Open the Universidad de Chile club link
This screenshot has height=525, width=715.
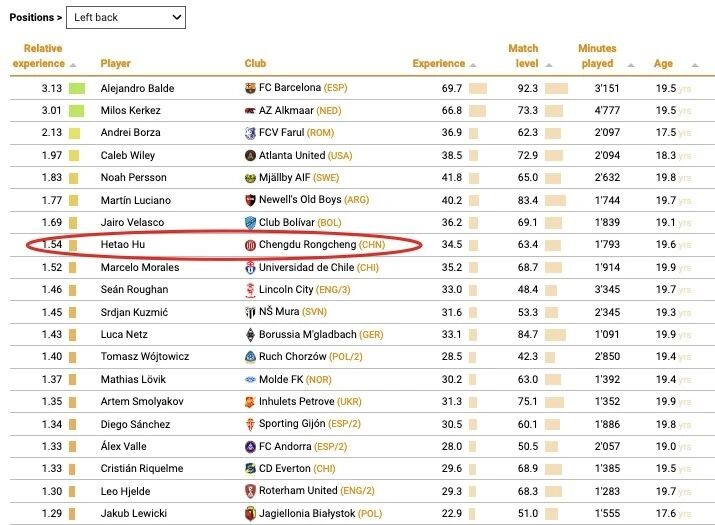316,267
